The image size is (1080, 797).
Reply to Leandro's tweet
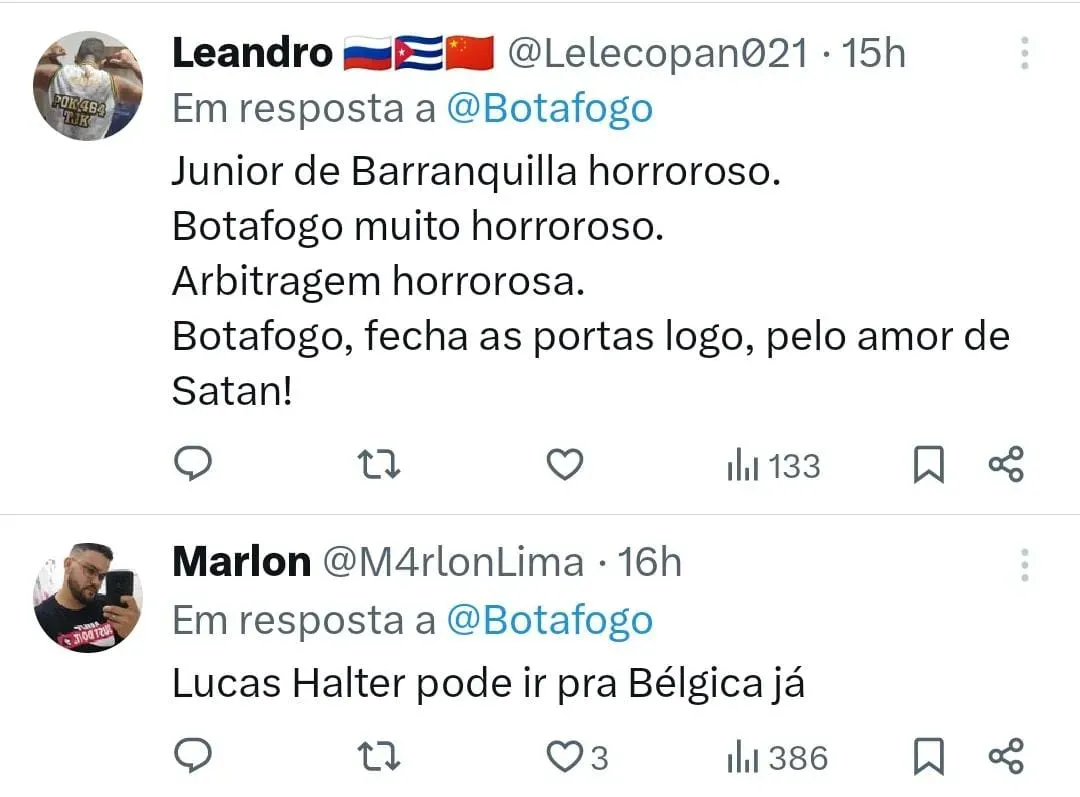click(193, 464)
